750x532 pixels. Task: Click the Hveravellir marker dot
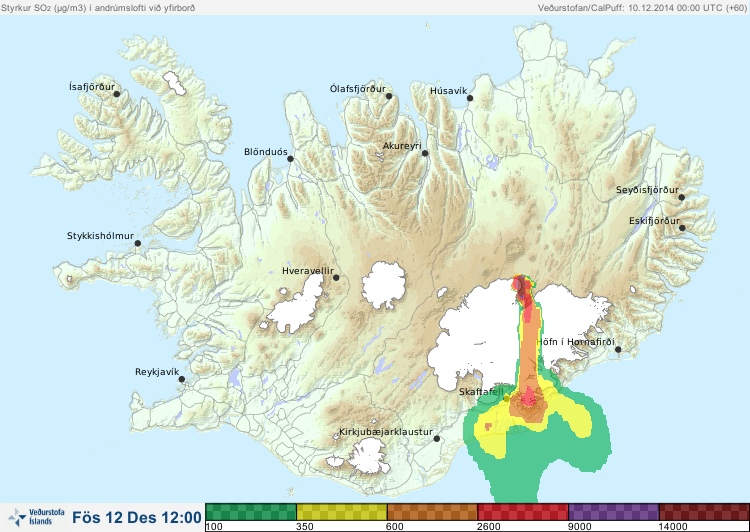pyautogui.click(x=336, y=277)
